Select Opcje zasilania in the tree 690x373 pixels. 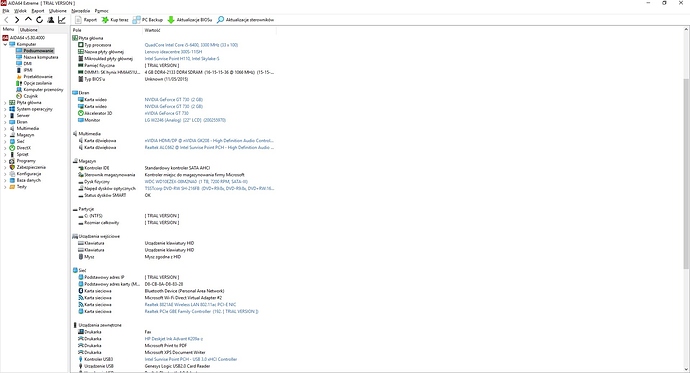[x=37, y=83]
